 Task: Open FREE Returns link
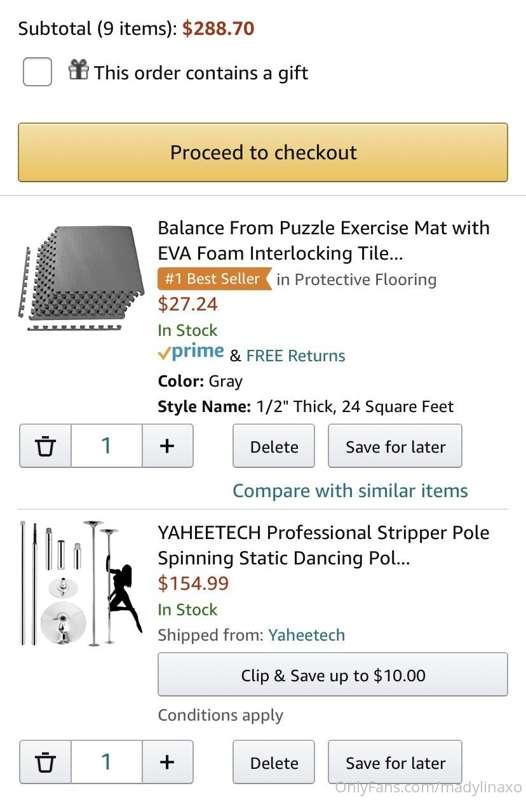pos(295,356)
